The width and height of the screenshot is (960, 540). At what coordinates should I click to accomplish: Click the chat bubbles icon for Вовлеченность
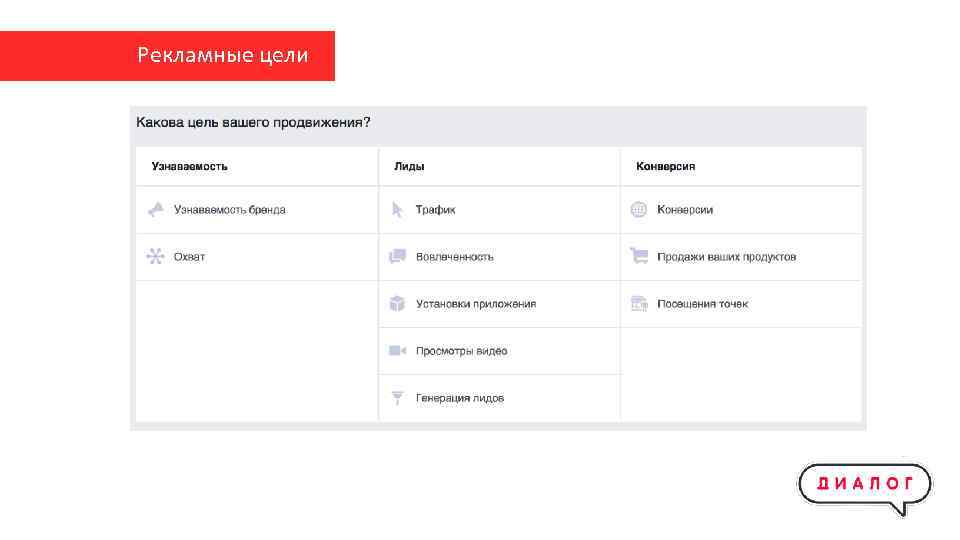click(x=397, y=257)
